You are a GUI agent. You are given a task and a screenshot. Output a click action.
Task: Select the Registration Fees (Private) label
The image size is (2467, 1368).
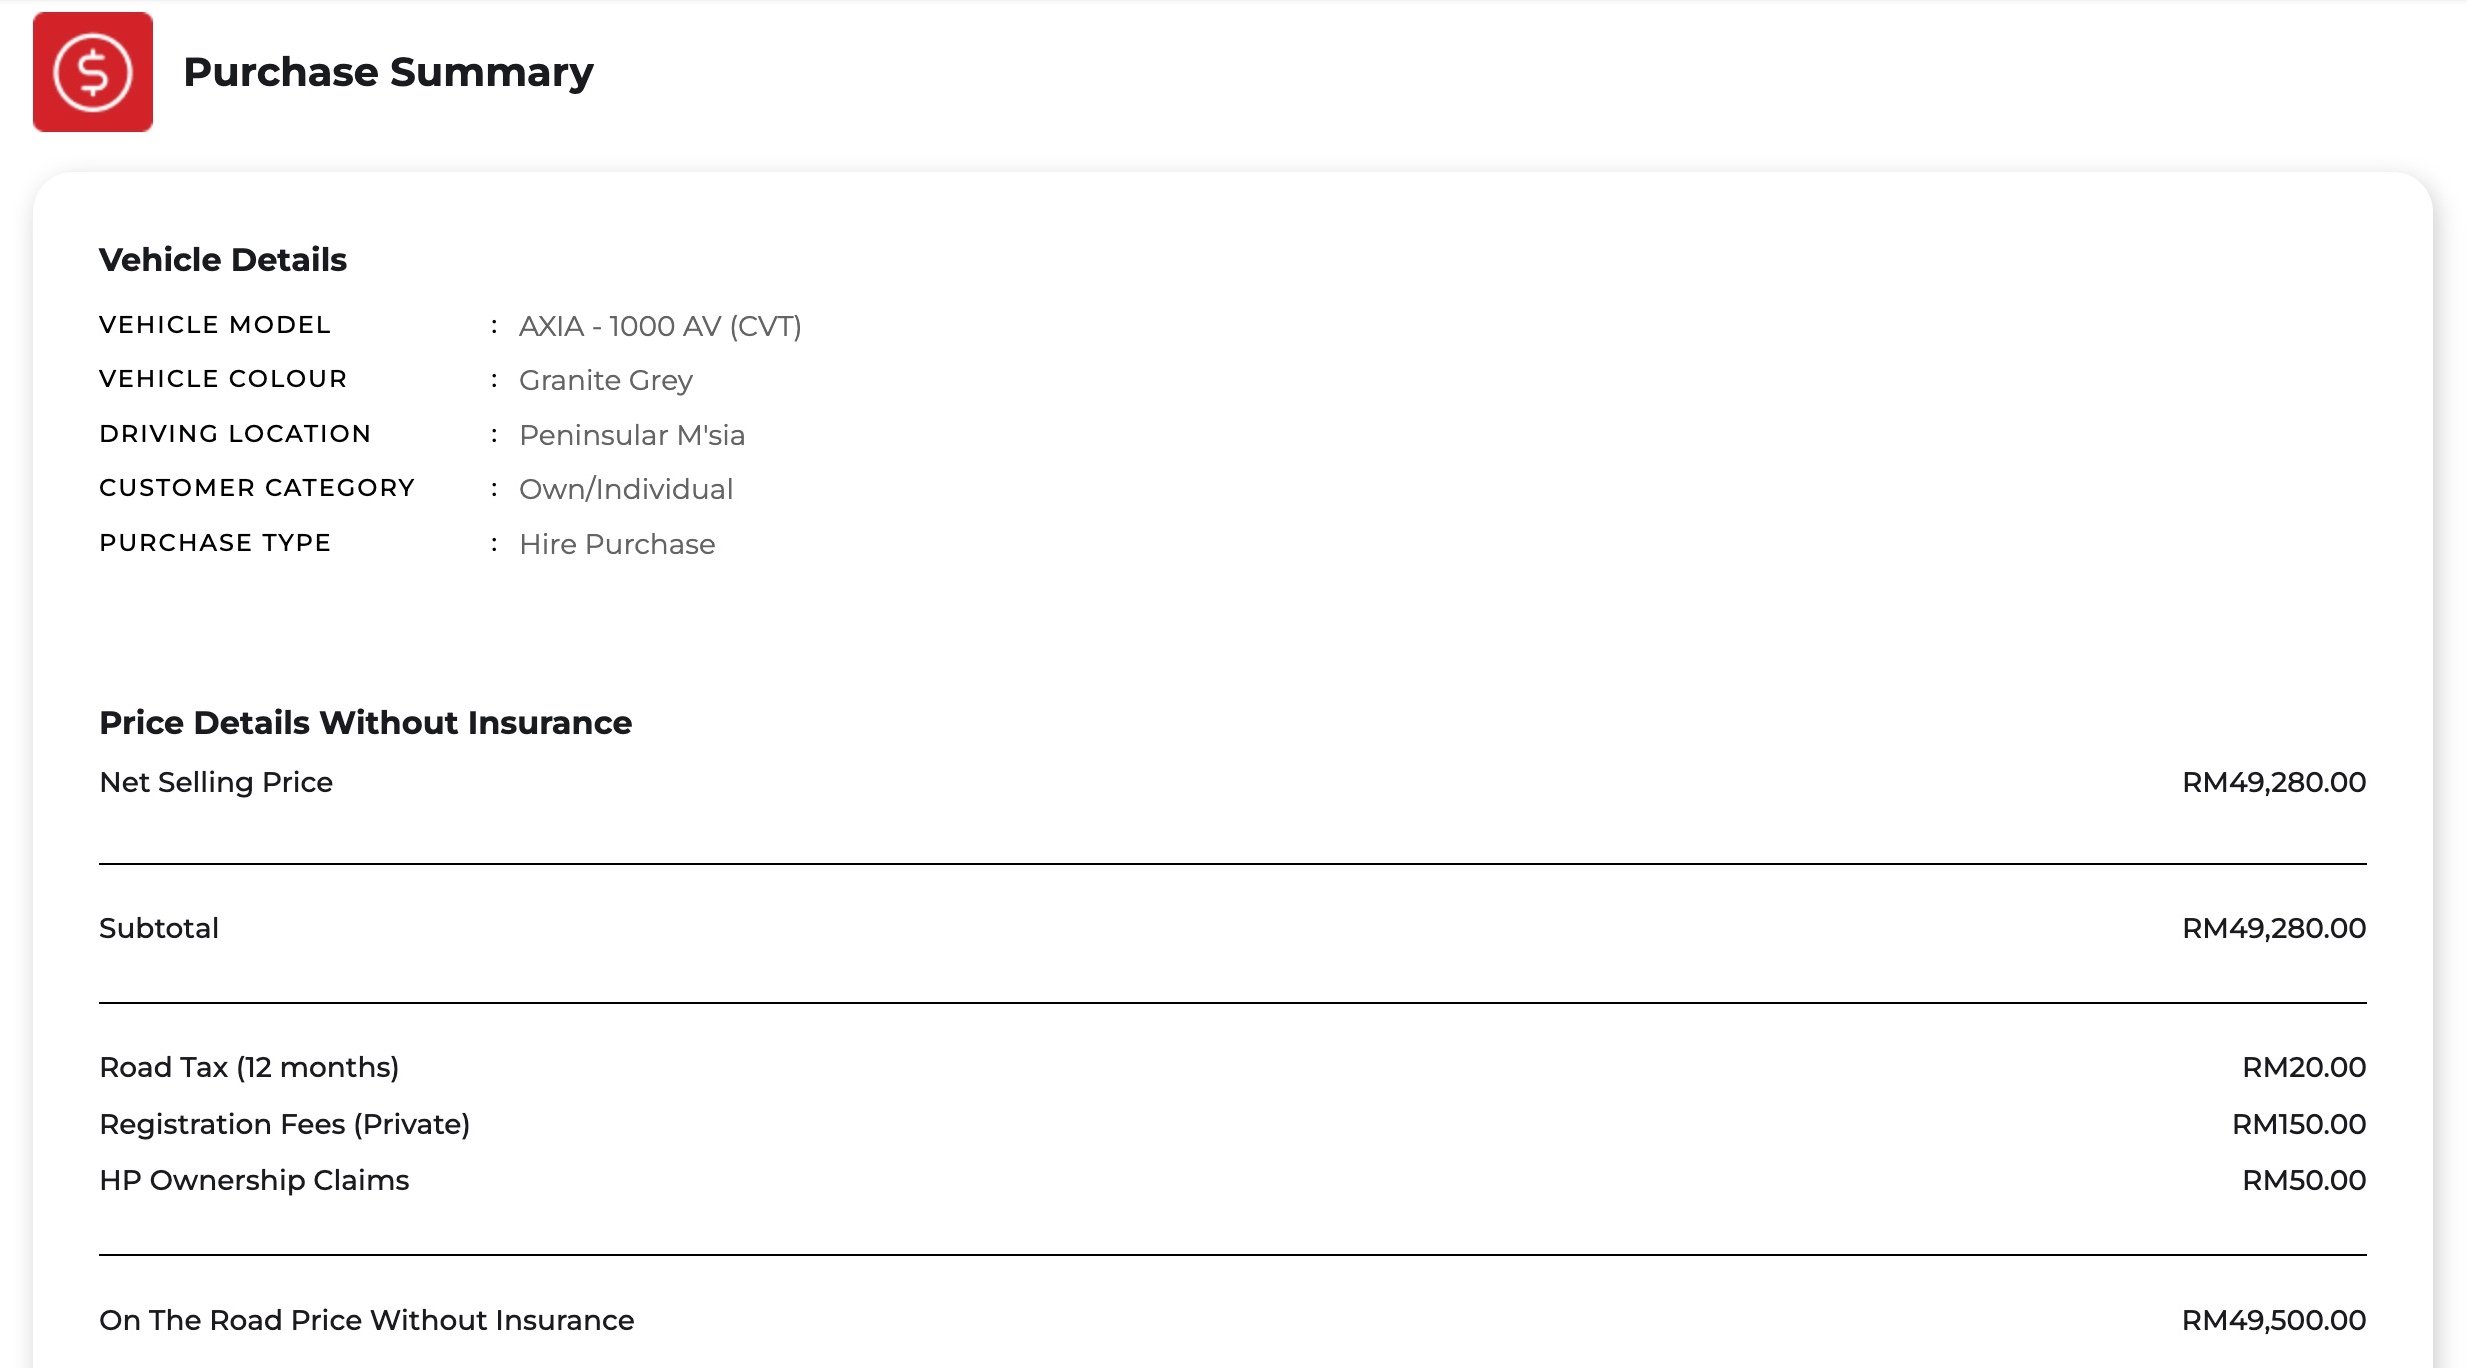coord(285,1124)
